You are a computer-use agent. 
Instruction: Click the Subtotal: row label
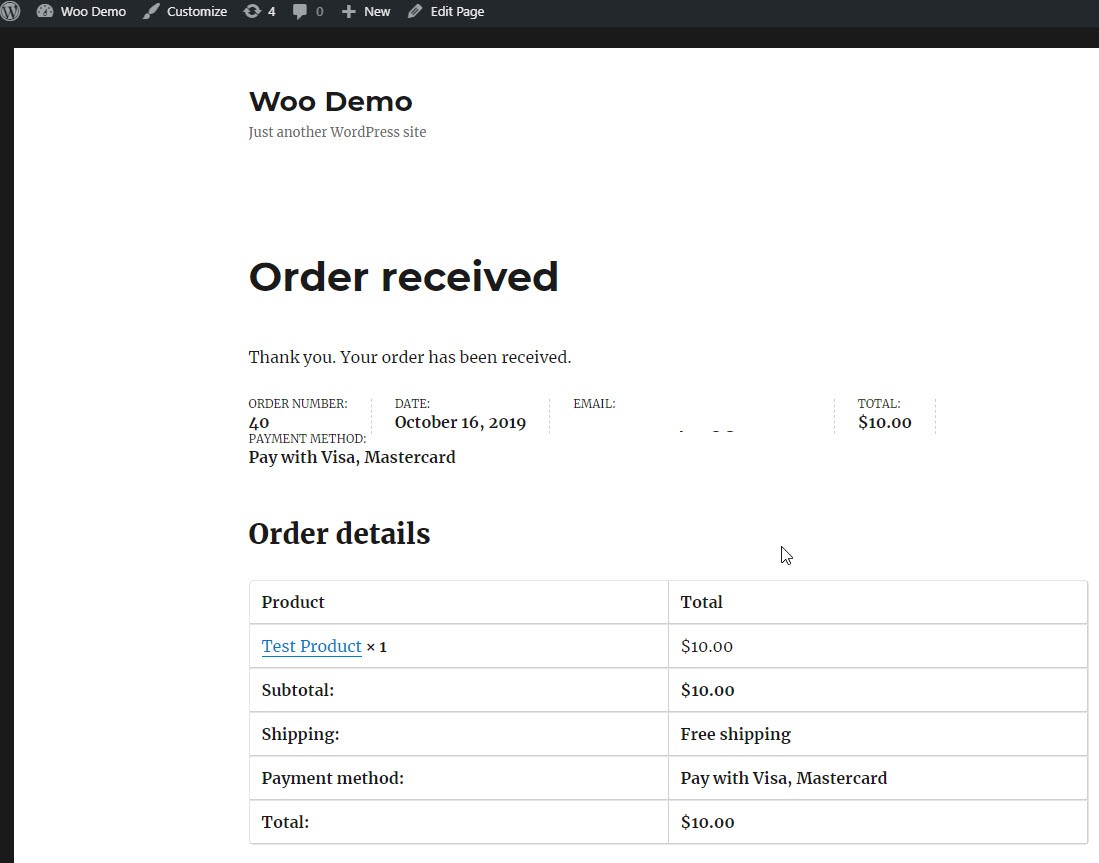point(298,690)
